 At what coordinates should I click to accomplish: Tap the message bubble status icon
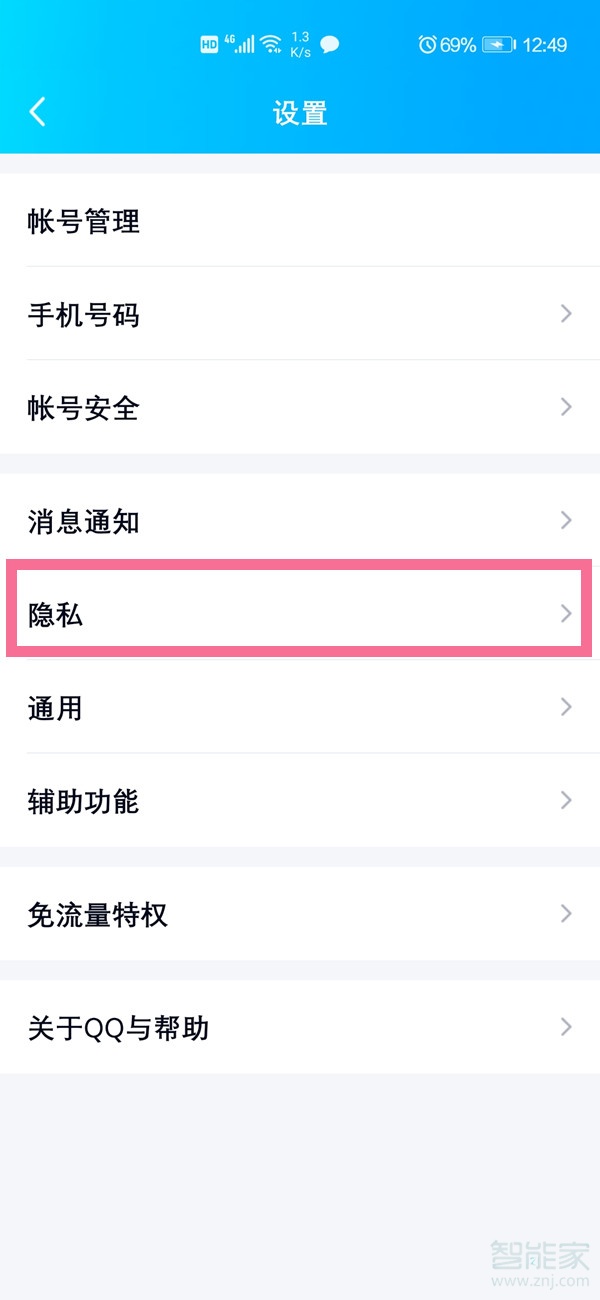pos(330,45)
